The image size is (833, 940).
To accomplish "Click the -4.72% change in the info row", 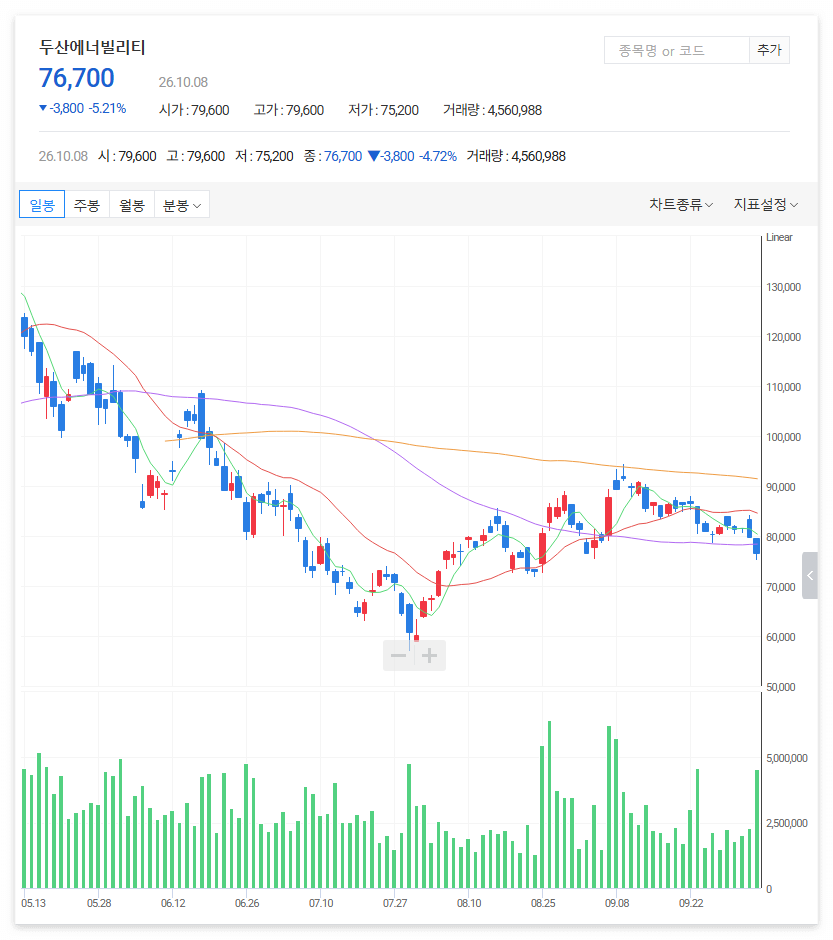I will (438, 156).
